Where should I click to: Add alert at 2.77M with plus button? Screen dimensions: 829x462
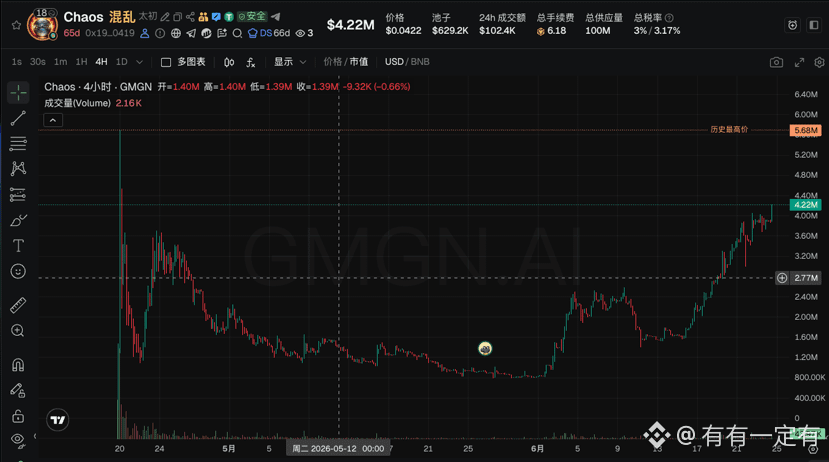[x=782, y=278]
